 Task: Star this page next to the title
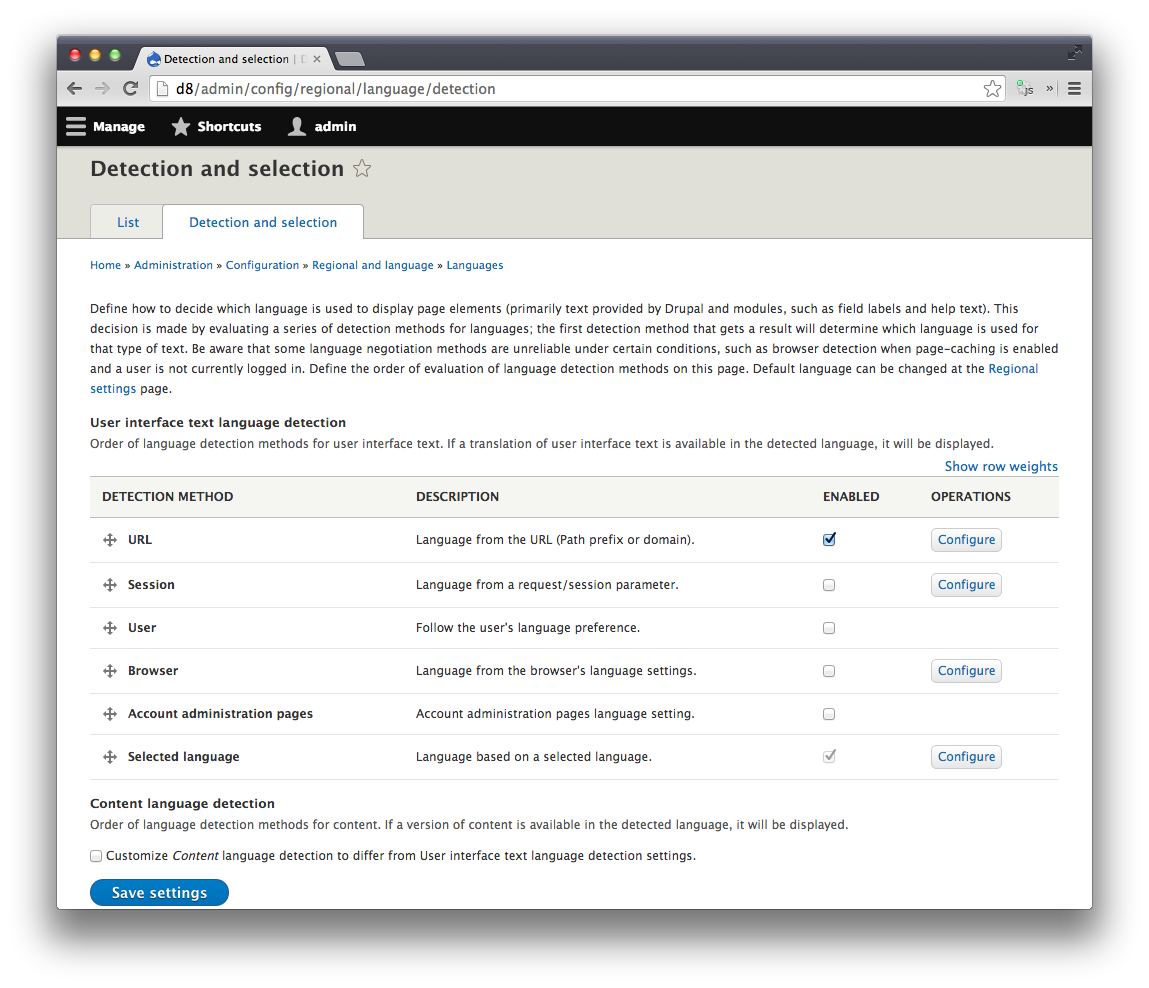[362, 169]
